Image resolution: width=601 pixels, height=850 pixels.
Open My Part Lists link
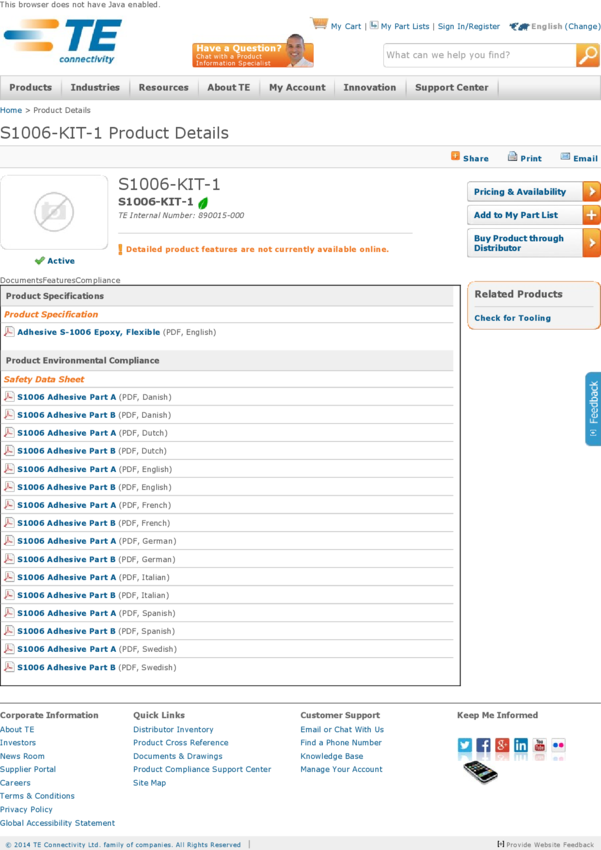[x=405, y=26]
